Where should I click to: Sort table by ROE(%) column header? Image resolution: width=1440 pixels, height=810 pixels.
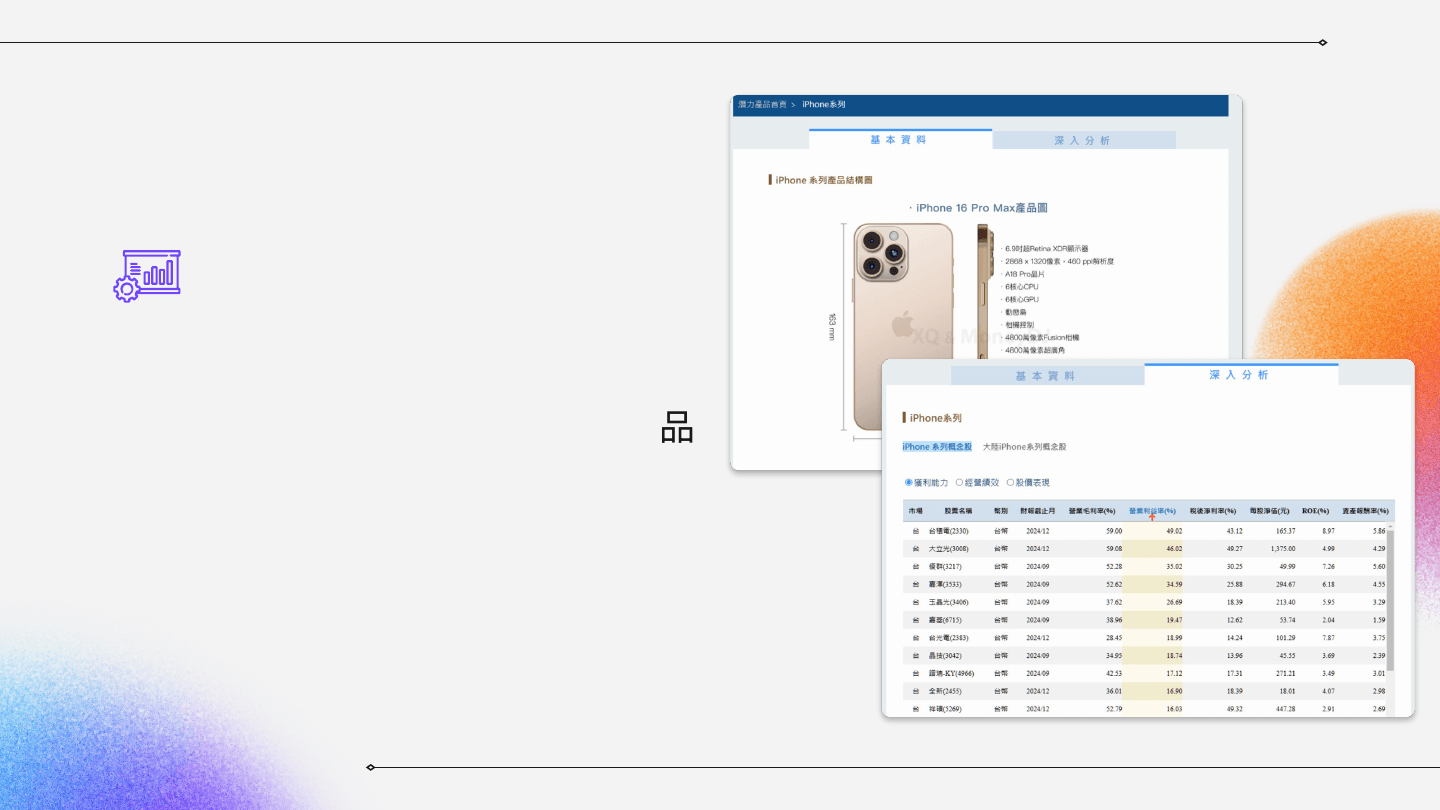[x=1314, y=511]
